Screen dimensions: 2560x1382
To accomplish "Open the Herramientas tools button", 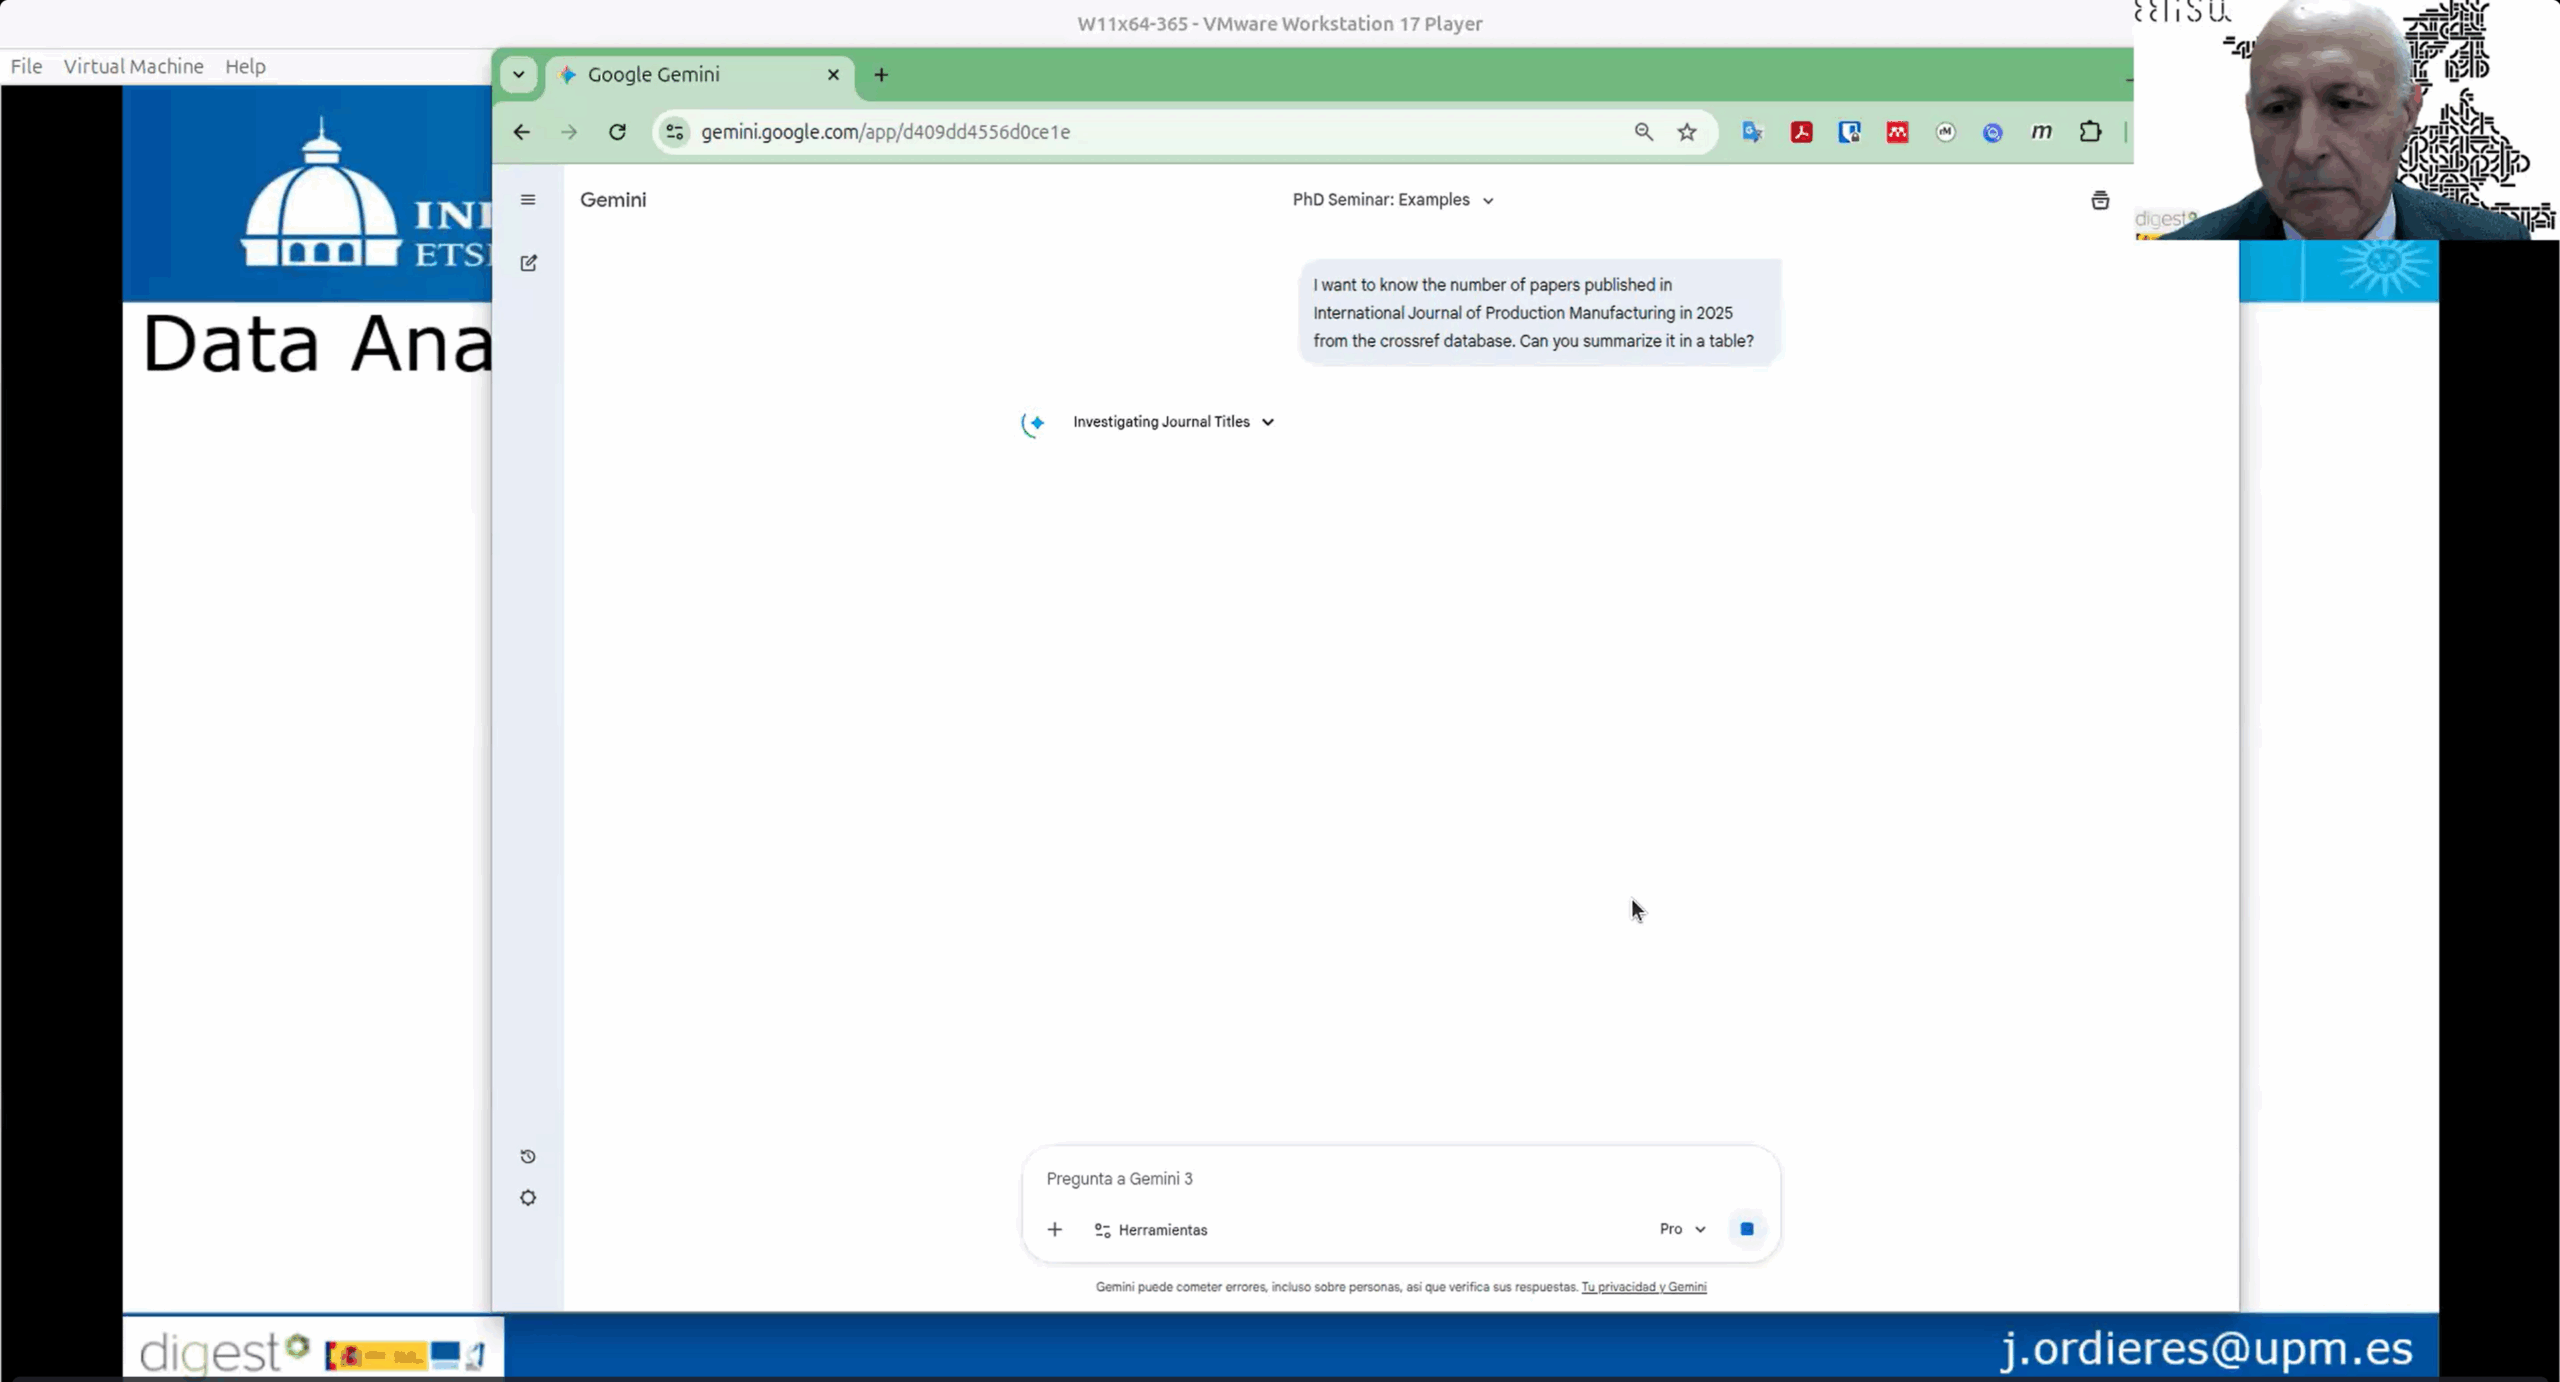I will 1151,1230.
